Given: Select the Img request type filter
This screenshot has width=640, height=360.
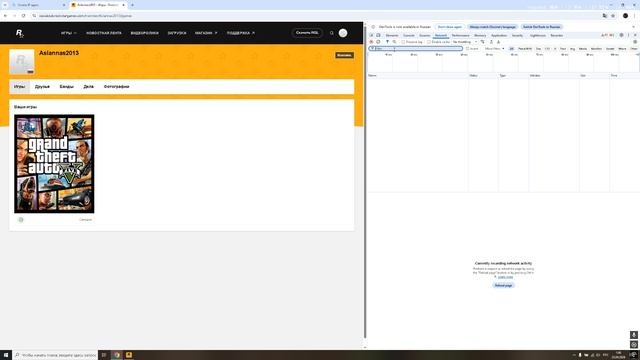Looking at the screenshot, I should point(573,49).
